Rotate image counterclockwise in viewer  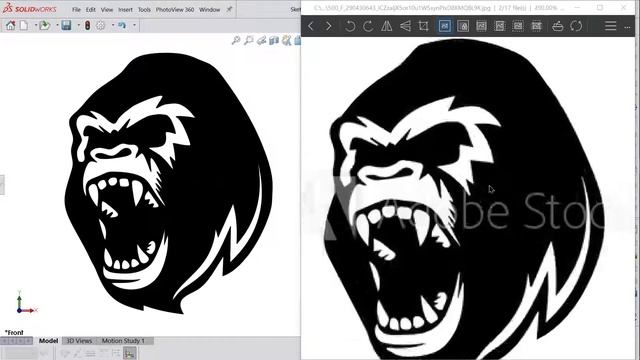click(x=350, y=26)
